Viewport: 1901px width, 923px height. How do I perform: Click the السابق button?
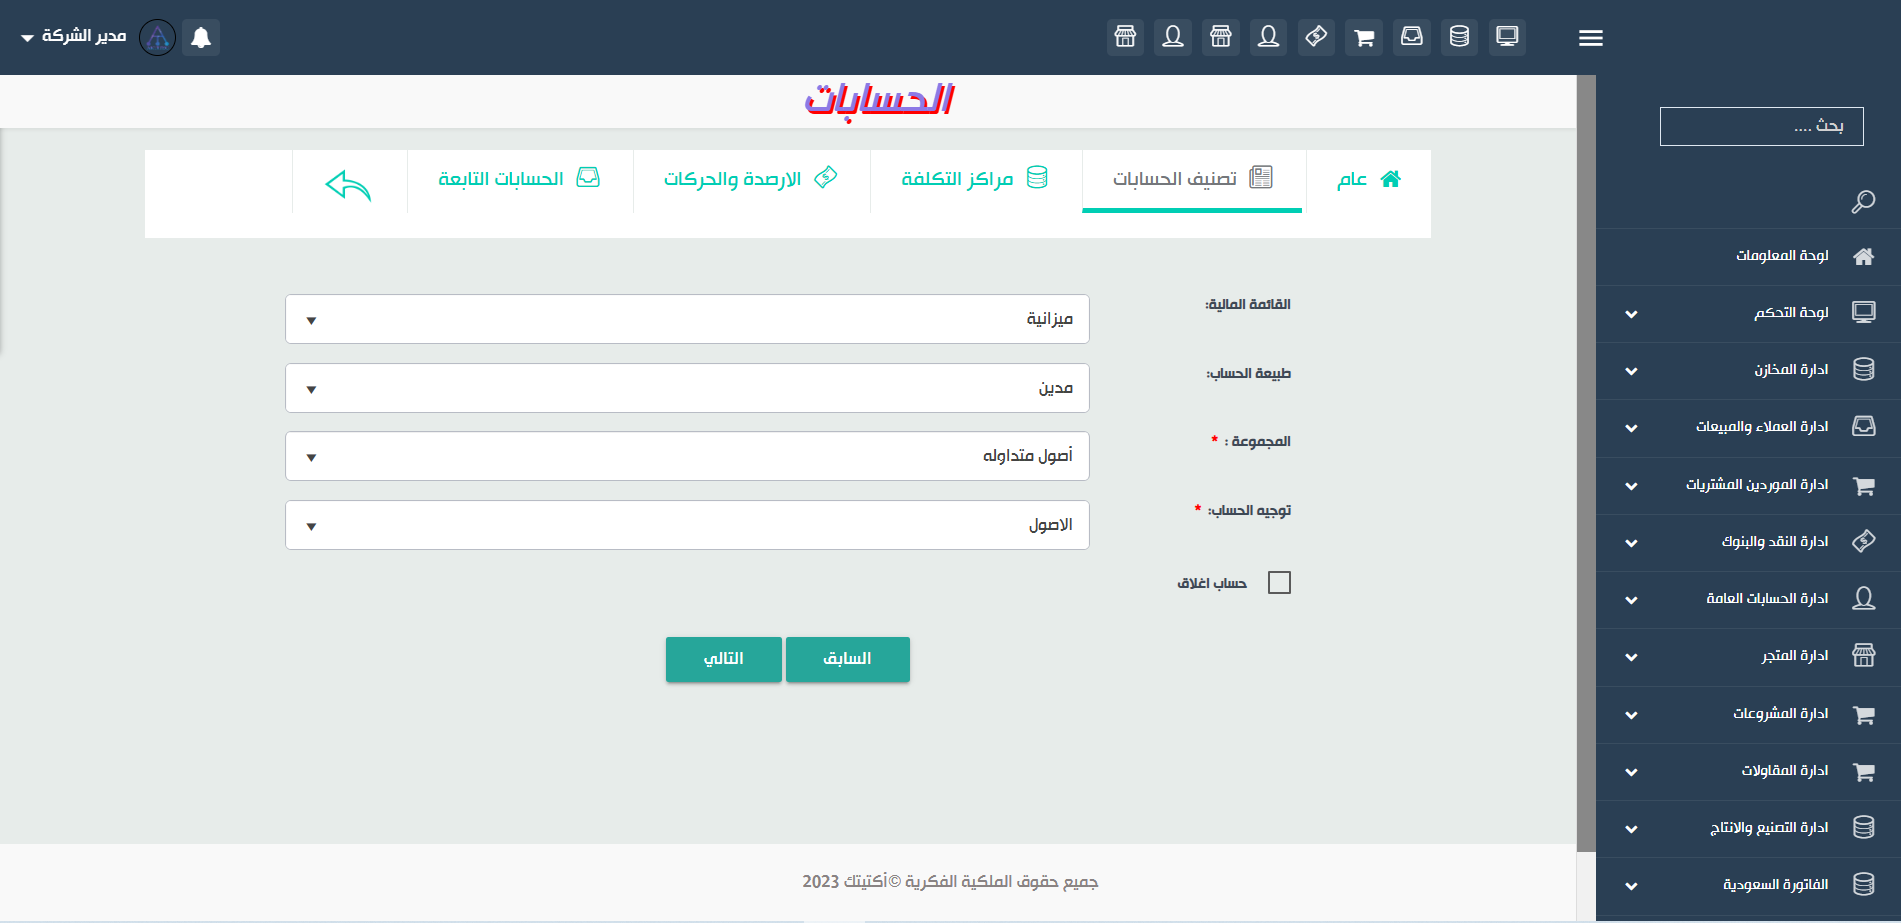pyautogui.click(x=848, y=659)
